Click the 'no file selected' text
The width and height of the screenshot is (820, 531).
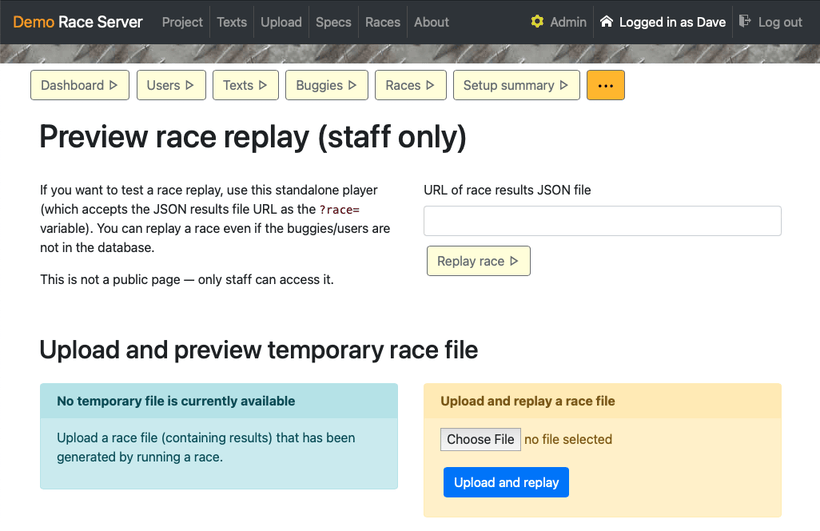pyautogui.click(x=568, y=439)
